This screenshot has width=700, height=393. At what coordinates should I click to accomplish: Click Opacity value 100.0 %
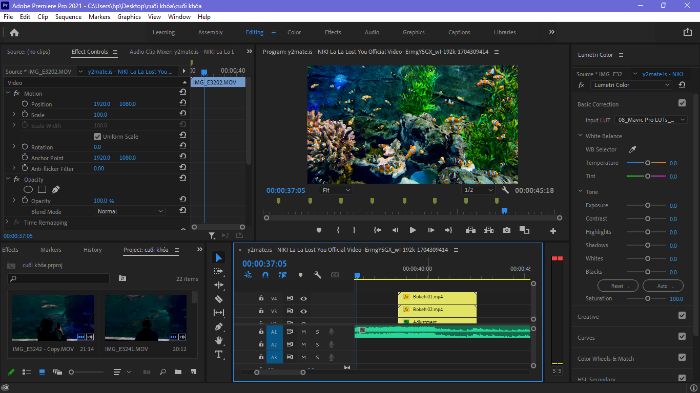[104, 201]
